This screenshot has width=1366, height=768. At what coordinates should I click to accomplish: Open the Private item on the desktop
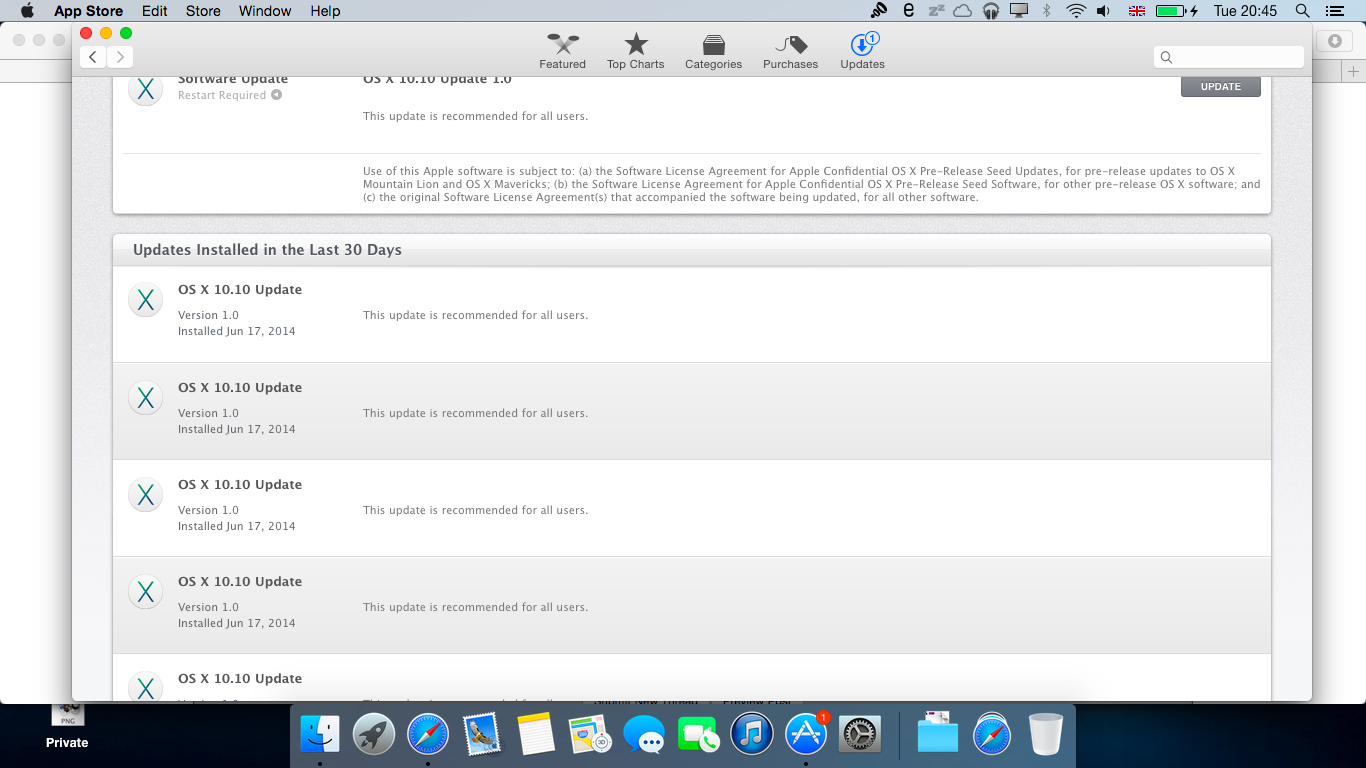(x=67, y=728)
